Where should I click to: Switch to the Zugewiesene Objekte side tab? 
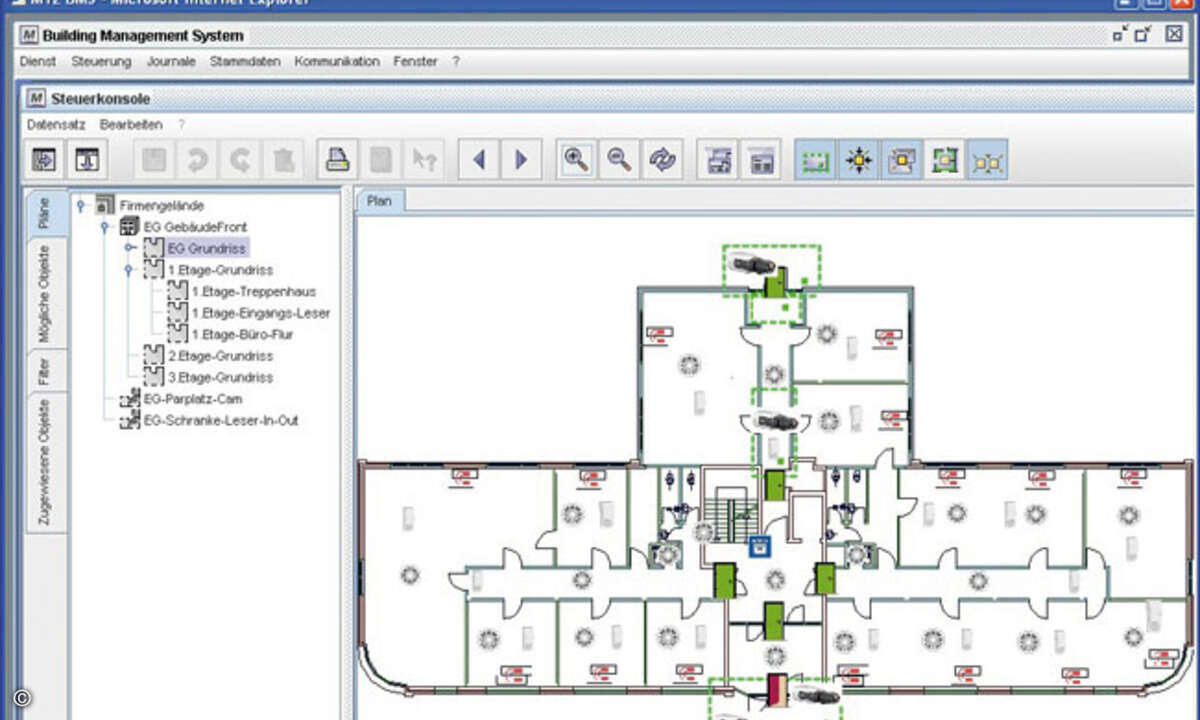pyautogui.click(x=46, y=462)
